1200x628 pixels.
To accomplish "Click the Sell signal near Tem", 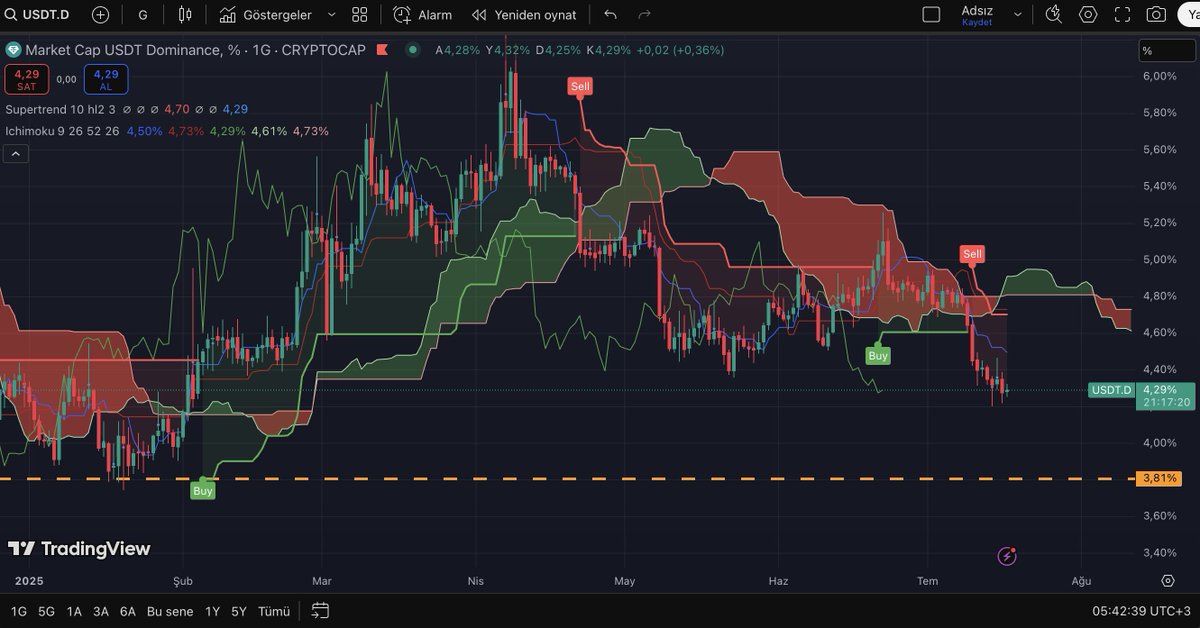I will coord(972,255).
